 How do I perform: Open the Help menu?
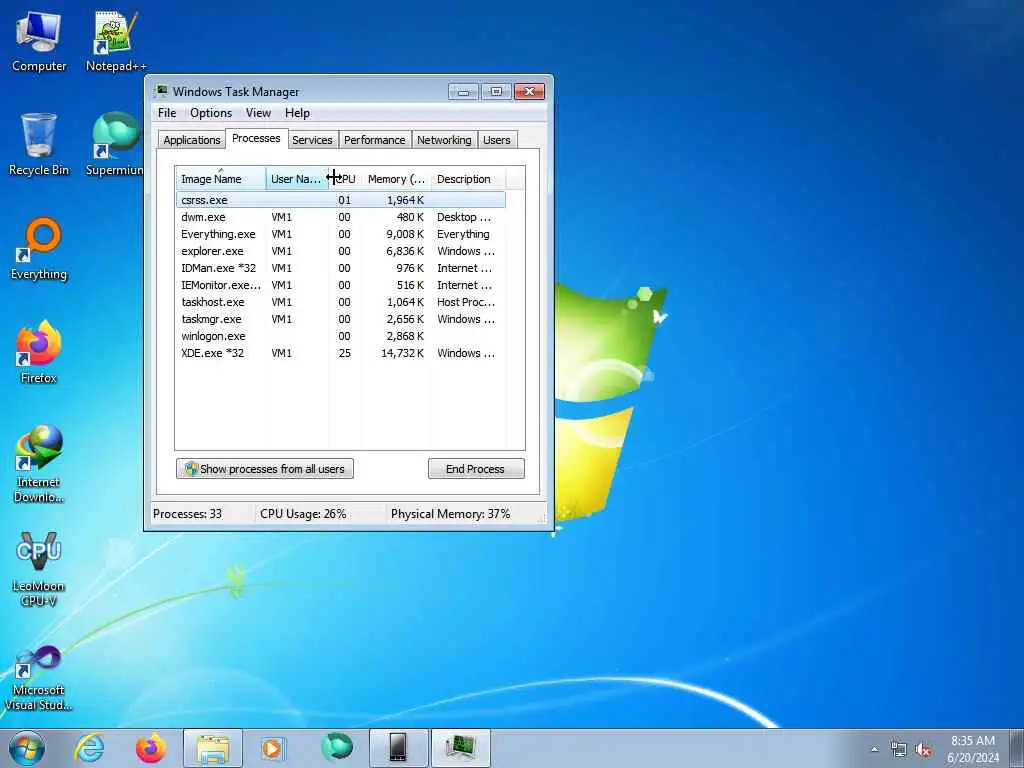coord(297,113)
